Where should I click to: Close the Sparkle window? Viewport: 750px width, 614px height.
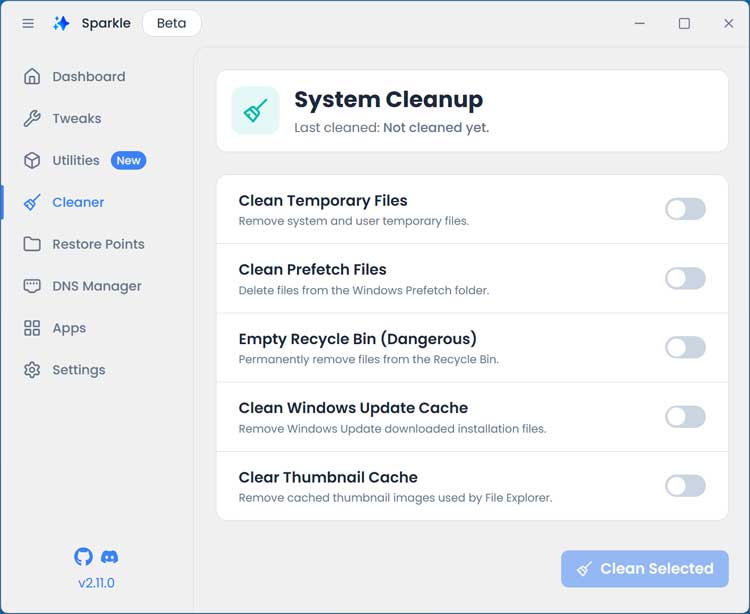click(x=728, y=23)
